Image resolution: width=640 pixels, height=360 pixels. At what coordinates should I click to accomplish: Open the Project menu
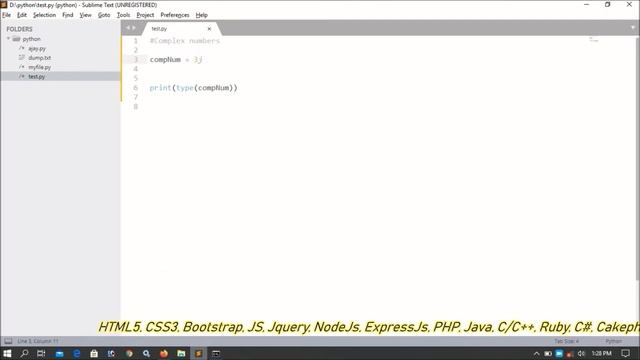click(x=145, y=15)
